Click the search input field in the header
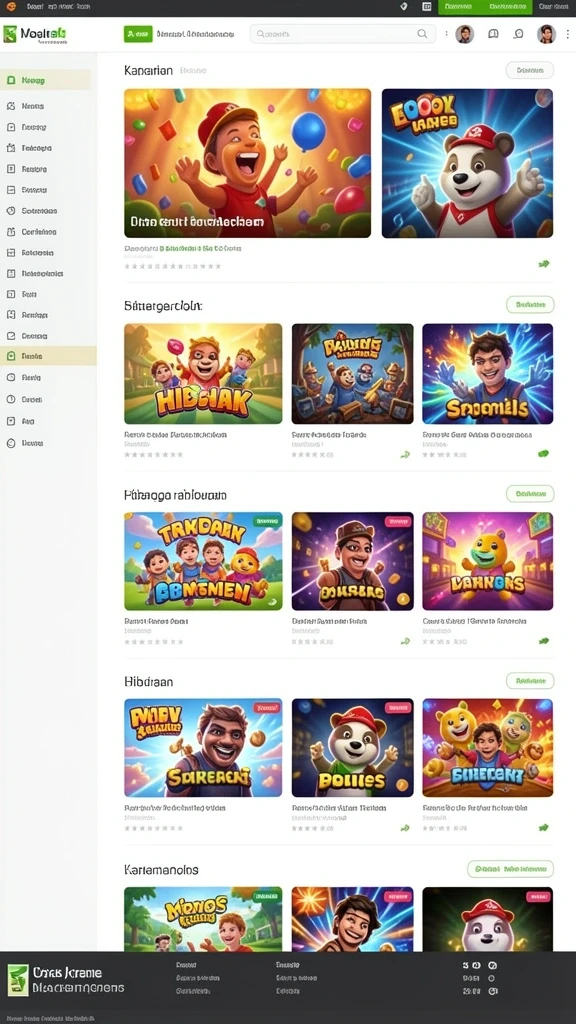This screenshot has width=576, height=1024. click(342, 34)
